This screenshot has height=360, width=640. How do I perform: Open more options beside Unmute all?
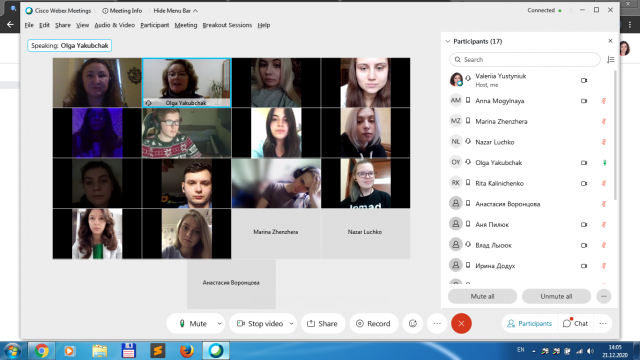coord(604,296)
